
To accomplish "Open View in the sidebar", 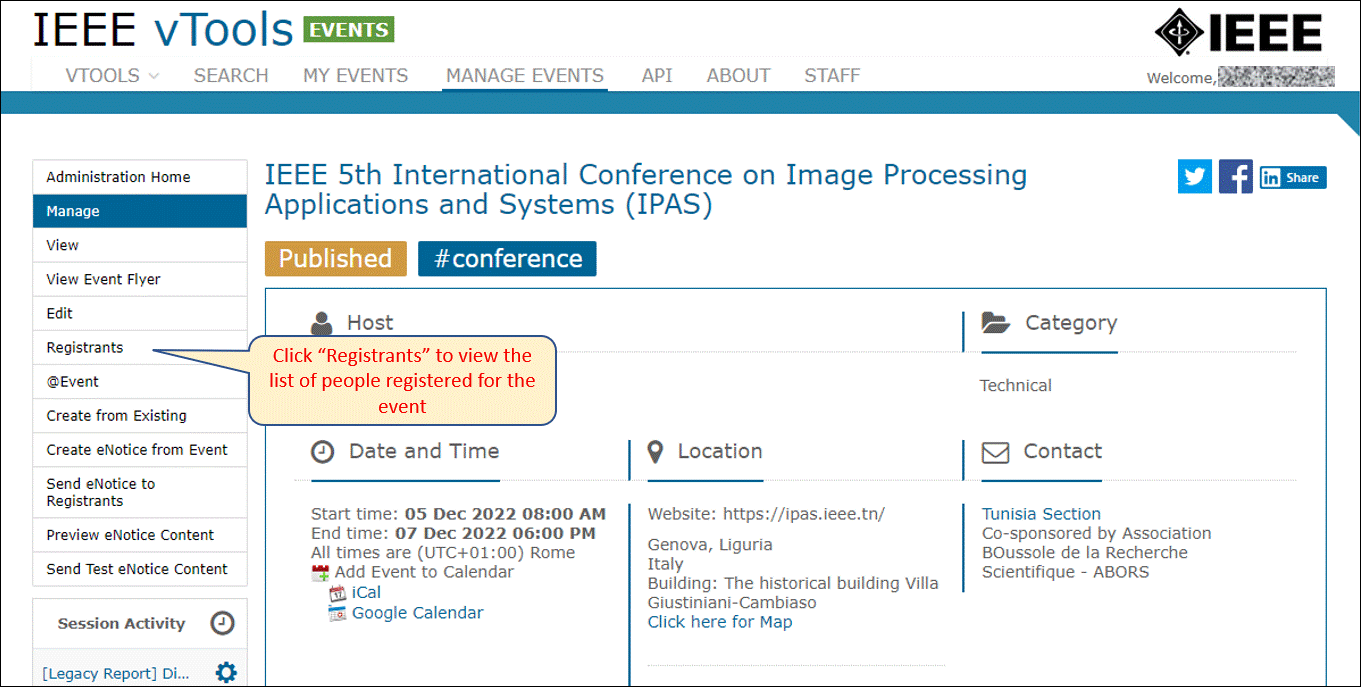I will pyautogui.click(x=140, y=245).
